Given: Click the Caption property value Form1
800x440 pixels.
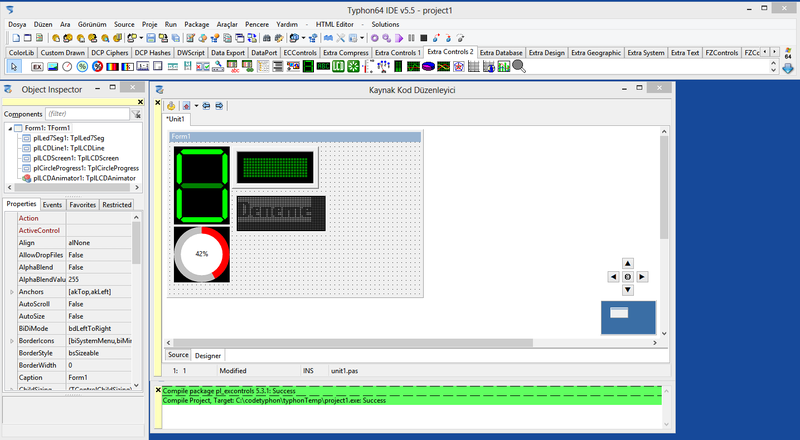Looking at the screenshot, I should (99, 378).
